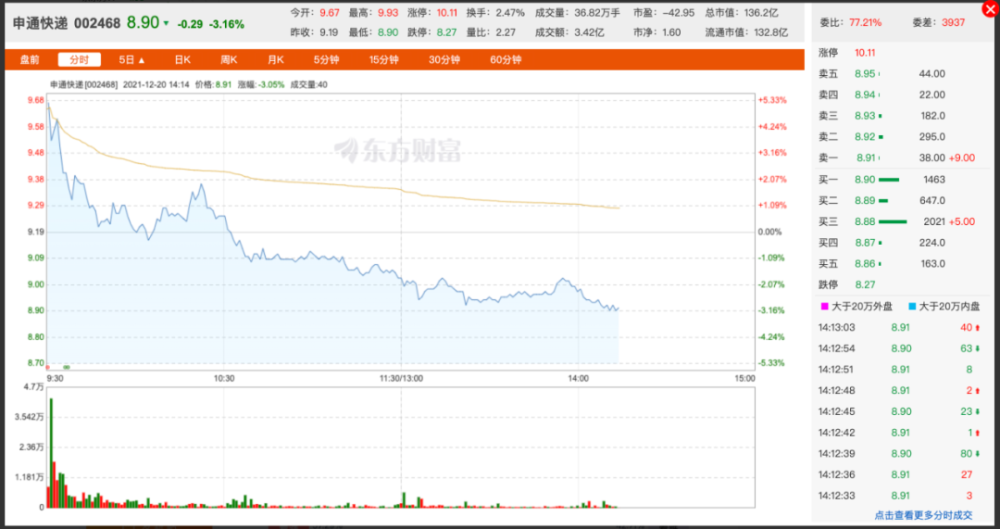Switch to the 月K tab
This screenshot has width=1000, height=529.
click(276, 60)
